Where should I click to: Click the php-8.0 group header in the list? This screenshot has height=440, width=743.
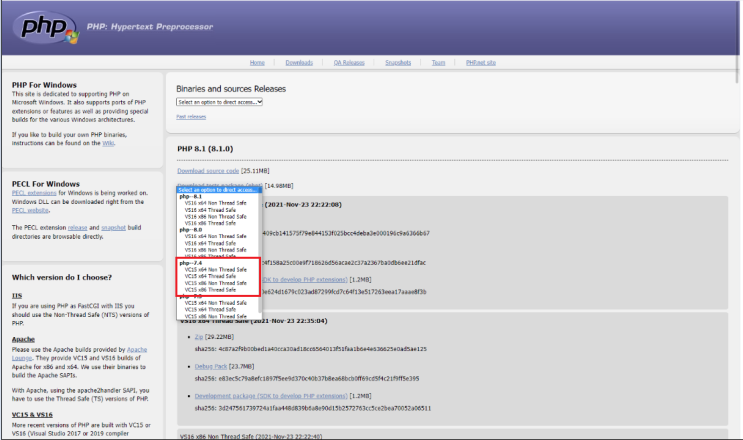190,230
